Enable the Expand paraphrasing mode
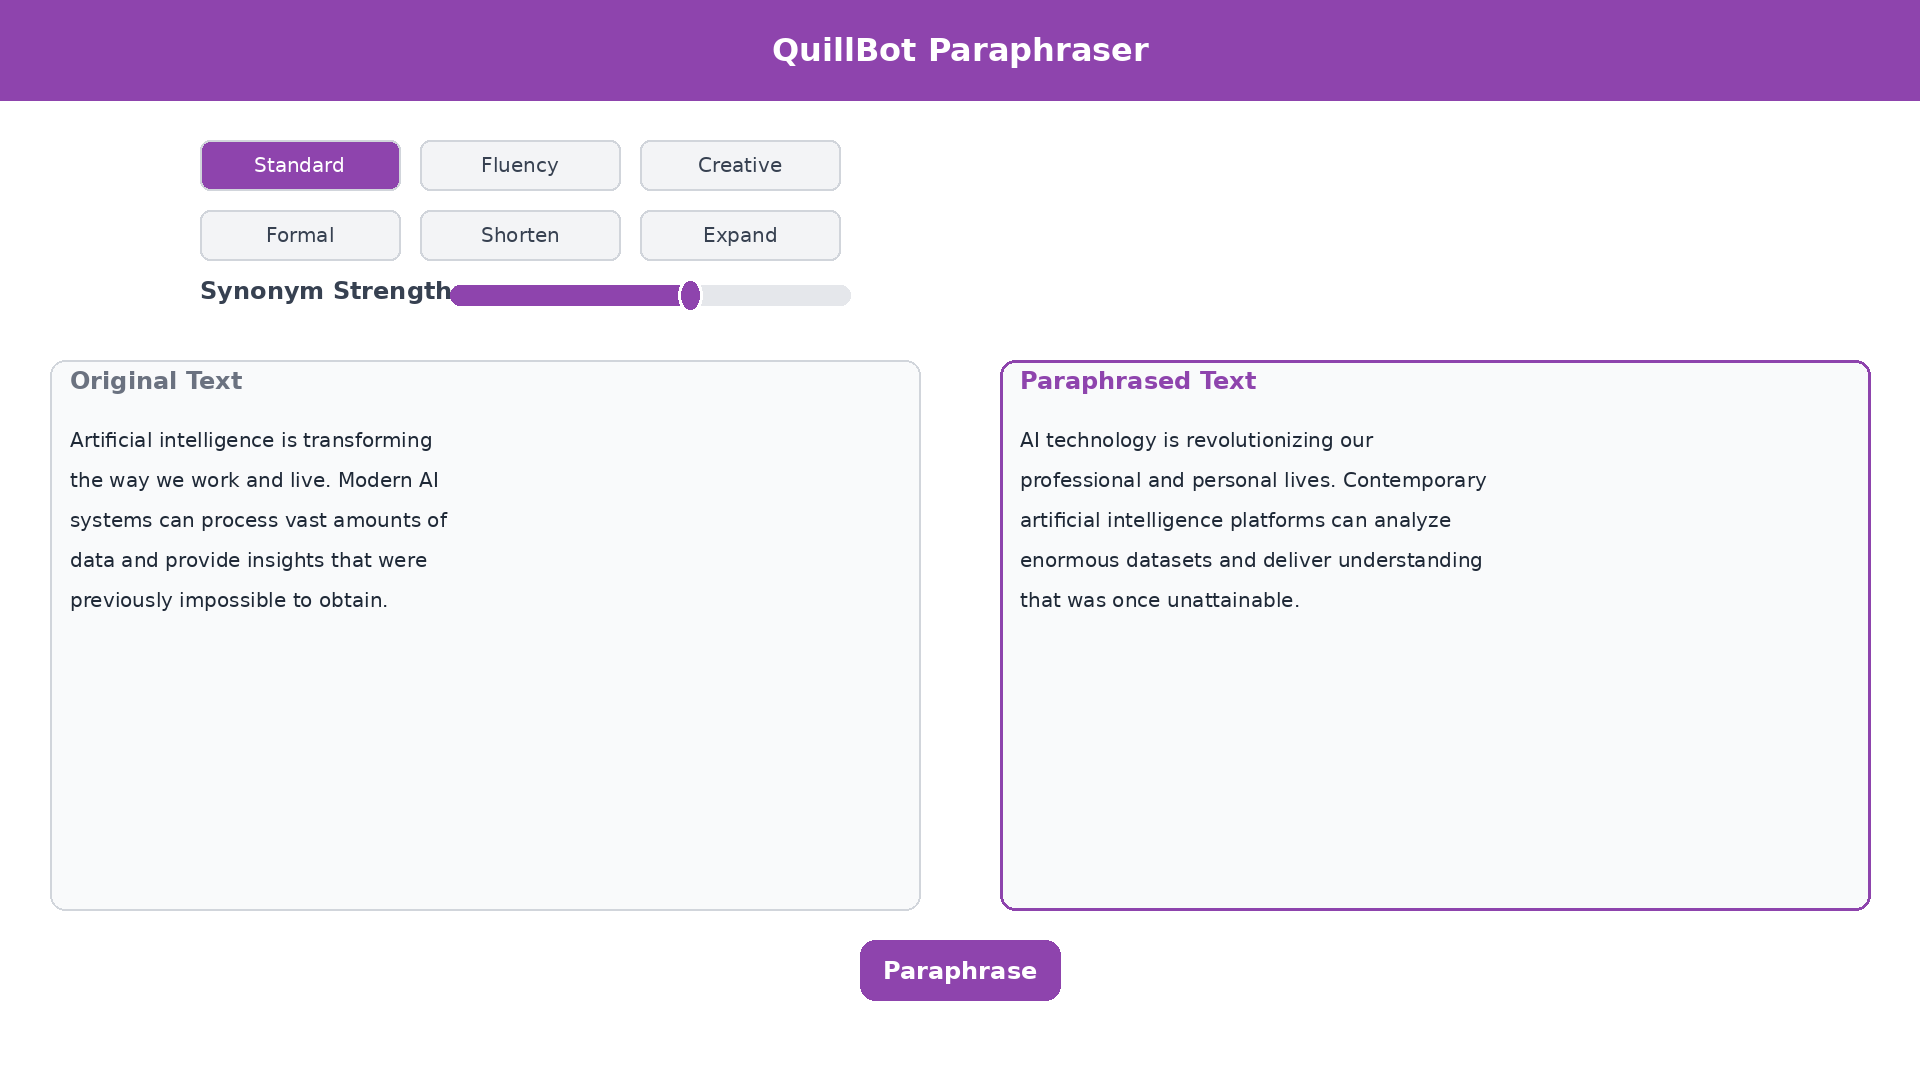This screenshot has height=1080, width=1920. click(739, 235)
